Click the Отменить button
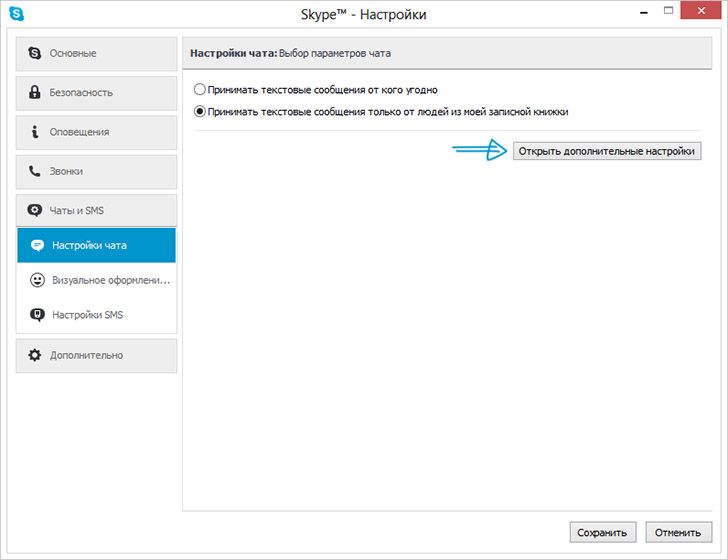This screenshot has width=728, height=560. pyautogui.click(x=678, y=532)
